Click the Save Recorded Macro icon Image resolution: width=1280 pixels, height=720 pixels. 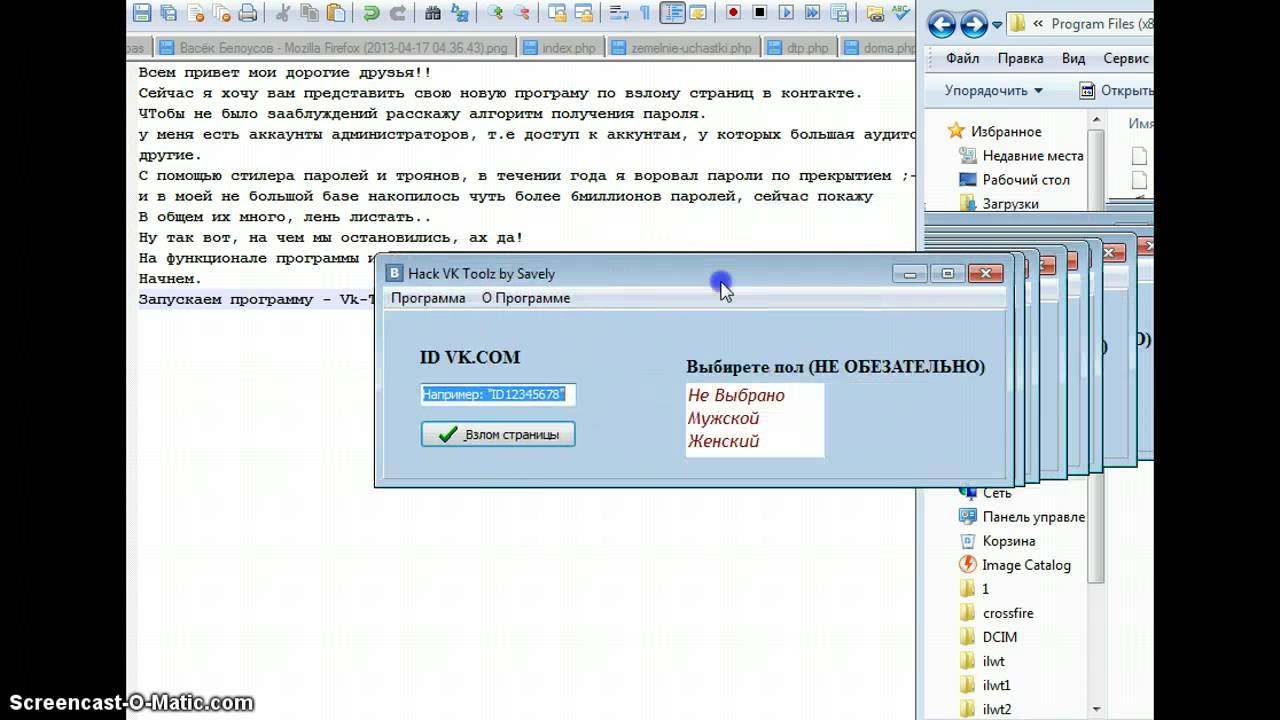838,13
